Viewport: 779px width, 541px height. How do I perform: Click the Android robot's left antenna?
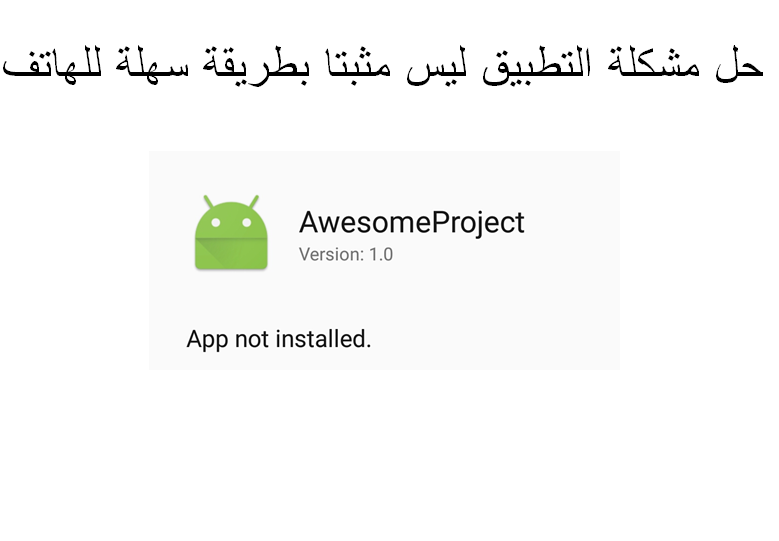click(x=208, y=201)
